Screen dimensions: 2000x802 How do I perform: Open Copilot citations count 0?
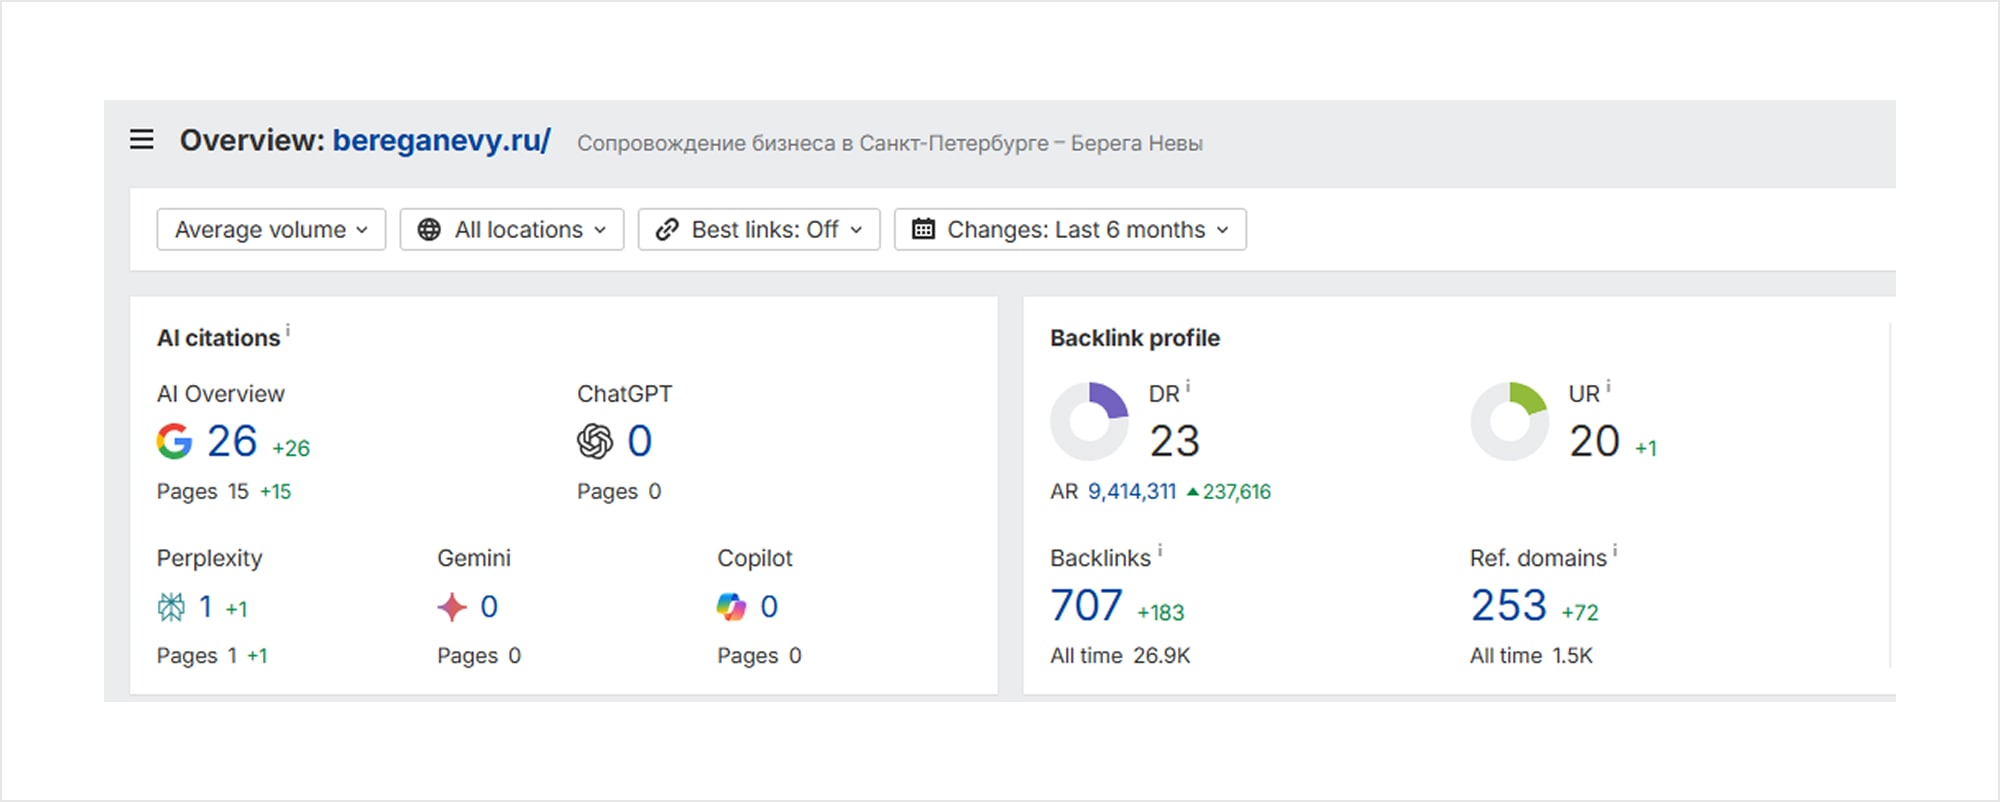[x=769, y=607]
